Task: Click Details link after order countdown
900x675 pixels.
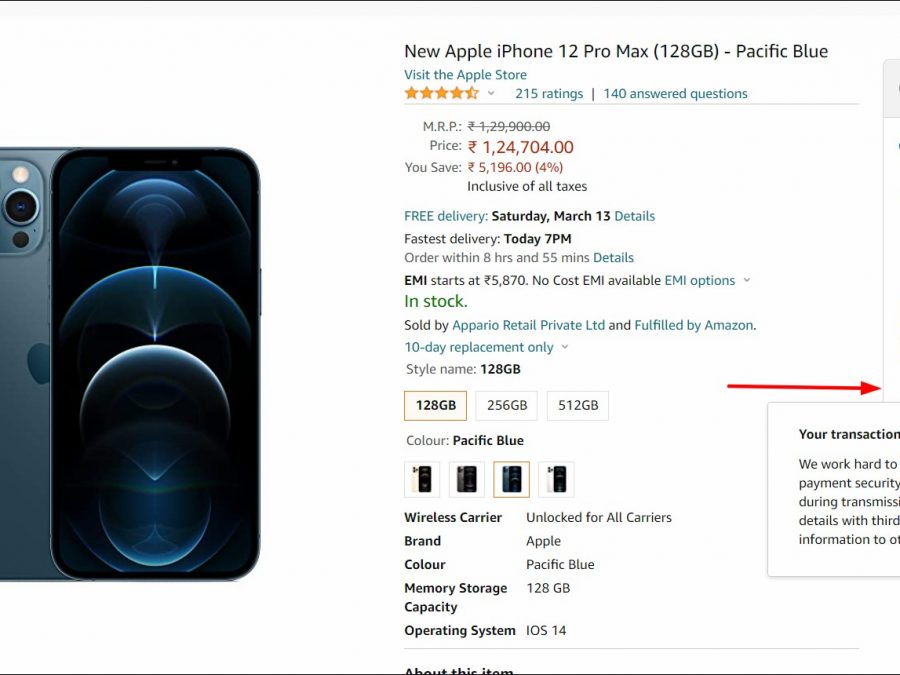Action: [613, 258]
